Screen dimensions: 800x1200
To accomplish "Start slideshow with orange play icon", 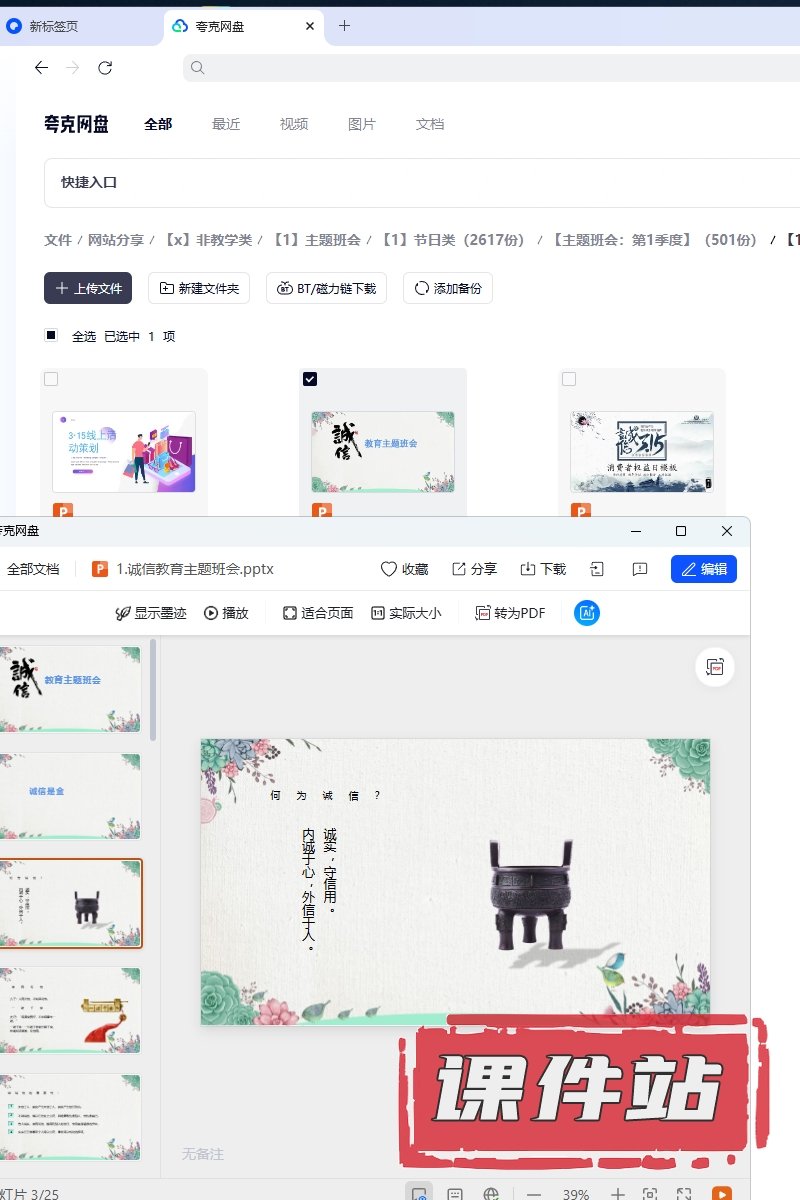I will coord(721,1194).
